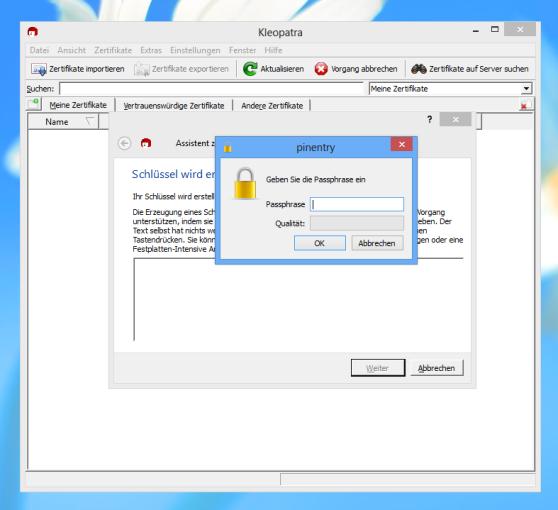Click Abbrechen in the wizard footer

[x=437, y=368]
